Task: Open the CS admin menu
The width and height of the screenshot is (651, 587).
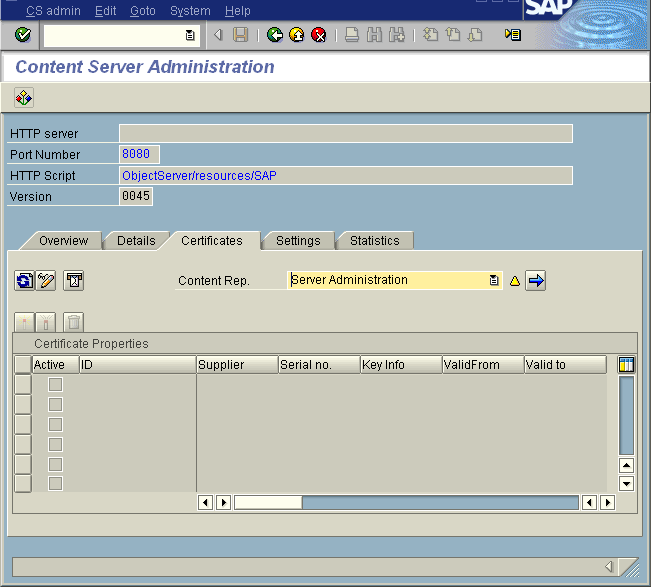Action: (53, 11)
